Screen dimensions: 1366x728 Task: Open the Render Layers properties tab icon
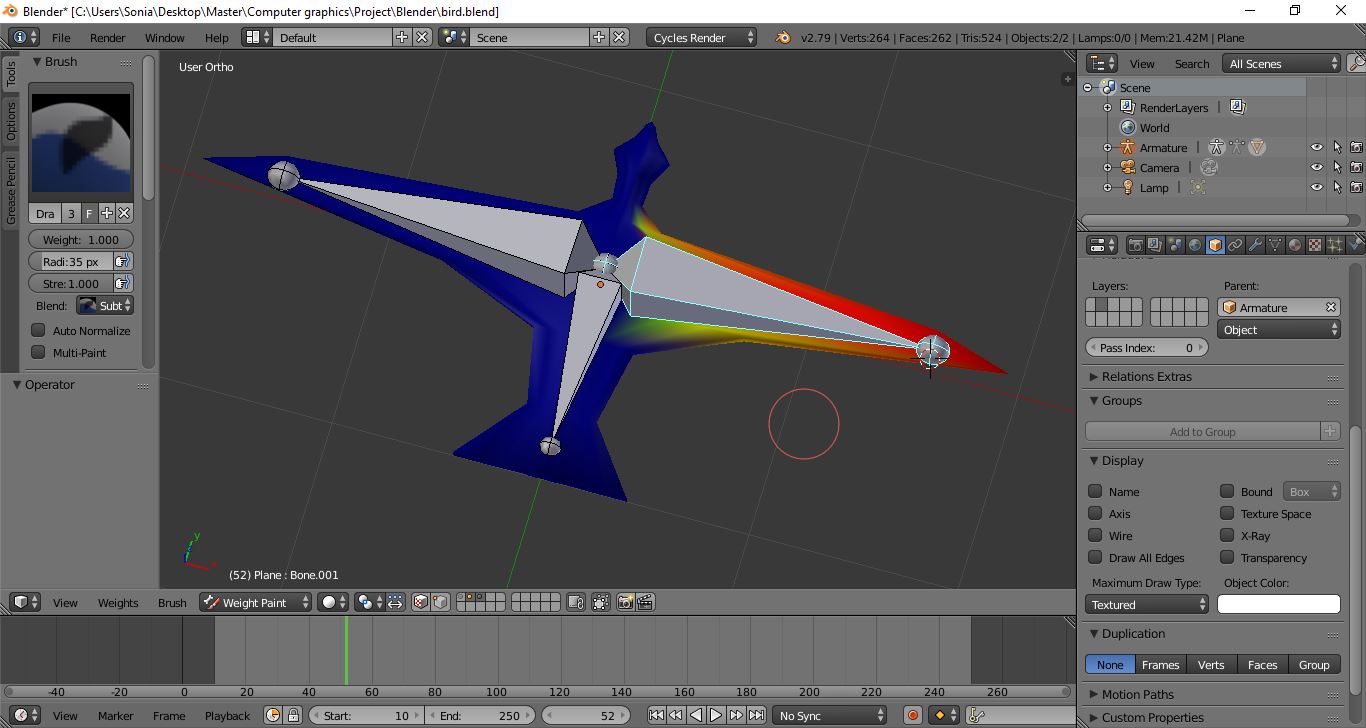[x=1155, y=245]
